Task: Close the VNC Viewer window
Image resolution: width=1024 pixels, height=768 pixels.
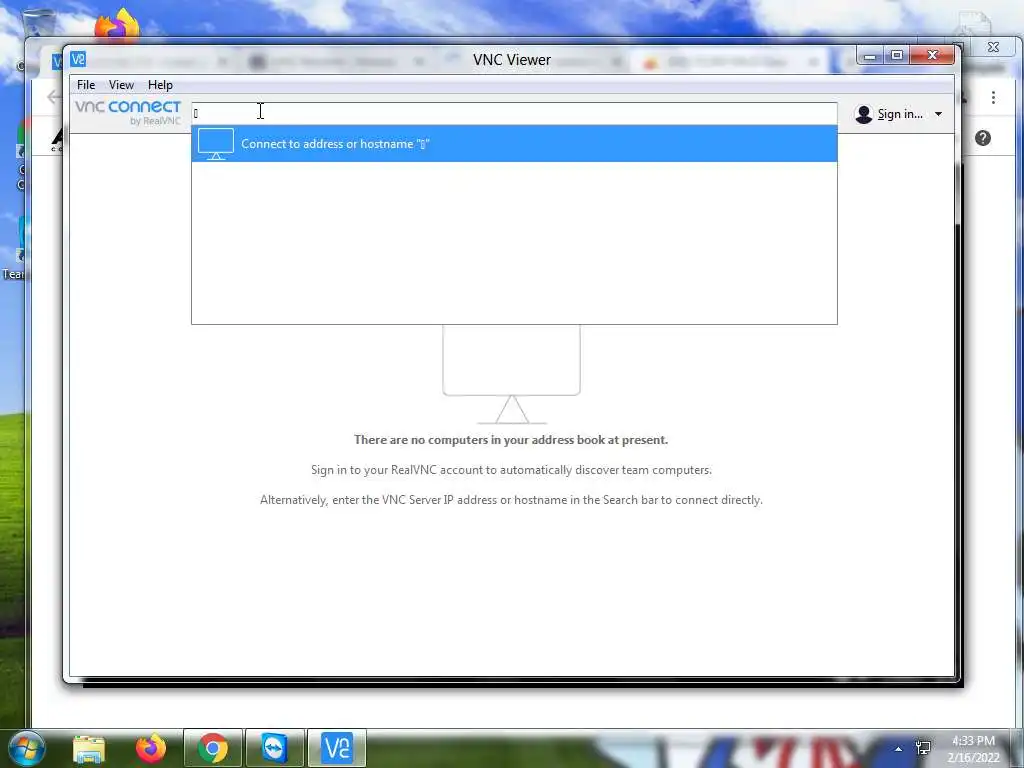Action: click(933, 56)
